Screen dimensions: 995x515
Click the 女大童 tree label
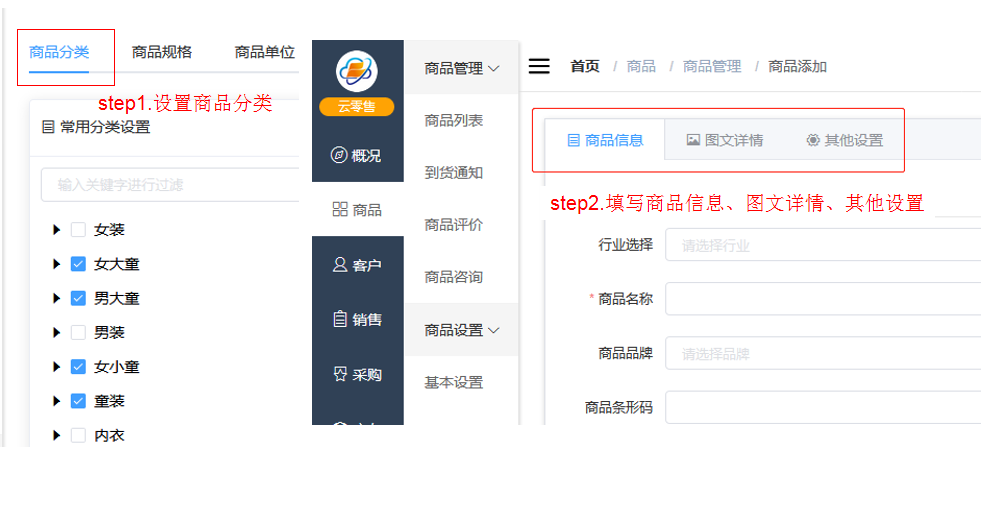117,264
